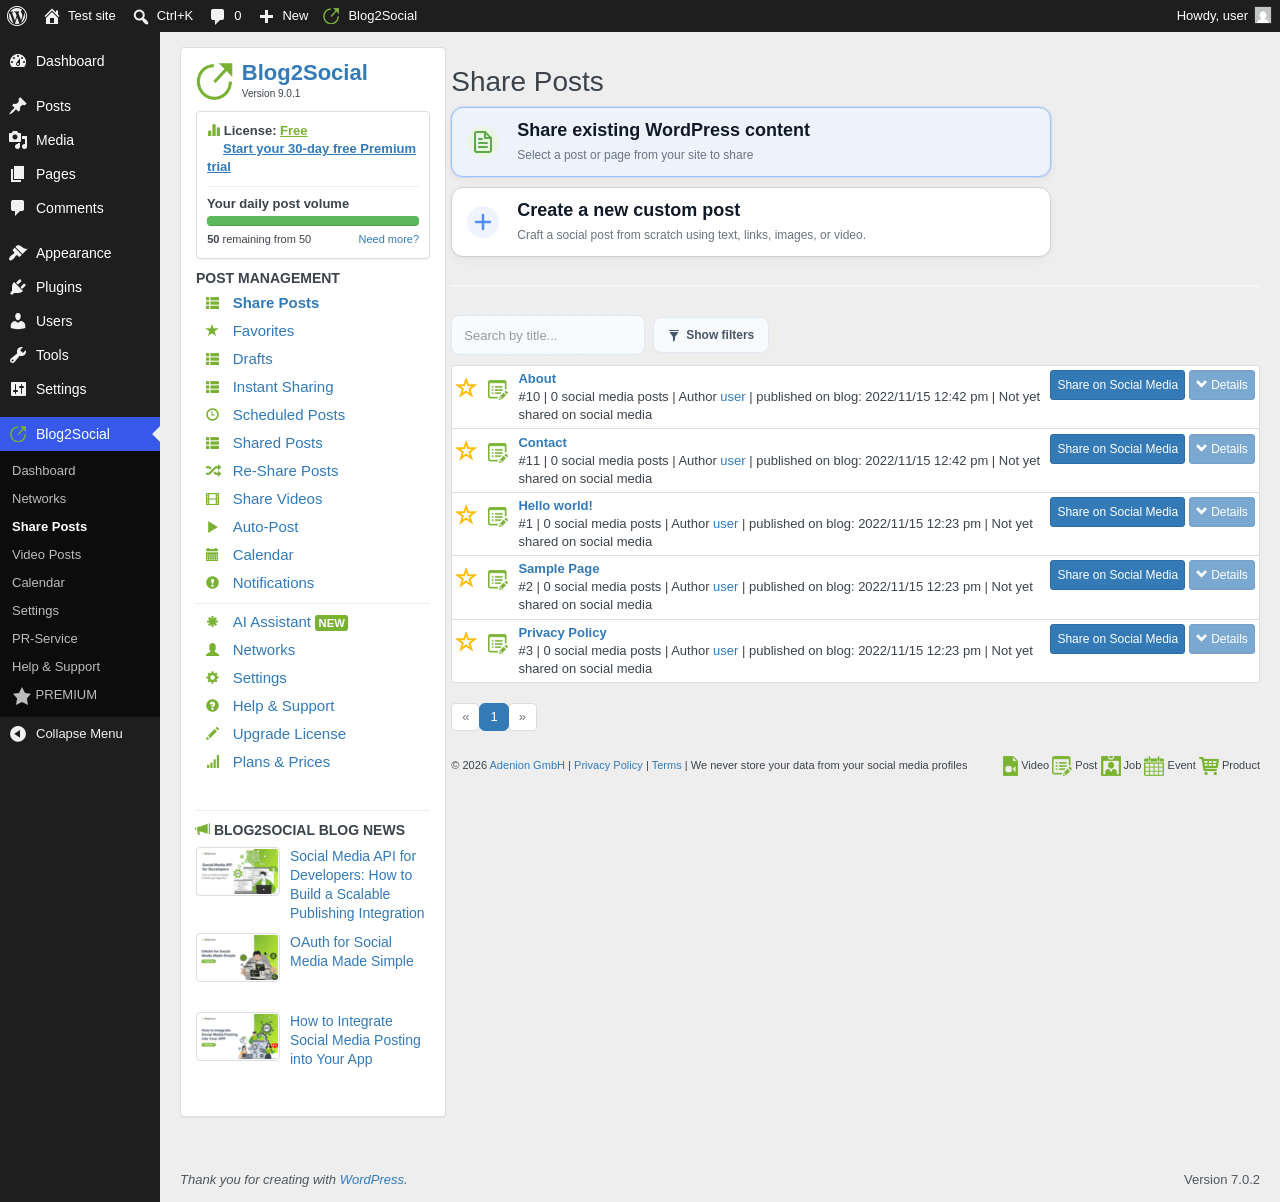Image resolution: width=1280 pixels, height=1202 pixels.
Task: Click the Re-Share Posts shuffle icon
Action: pyautogui.click(x=212, y=471)
